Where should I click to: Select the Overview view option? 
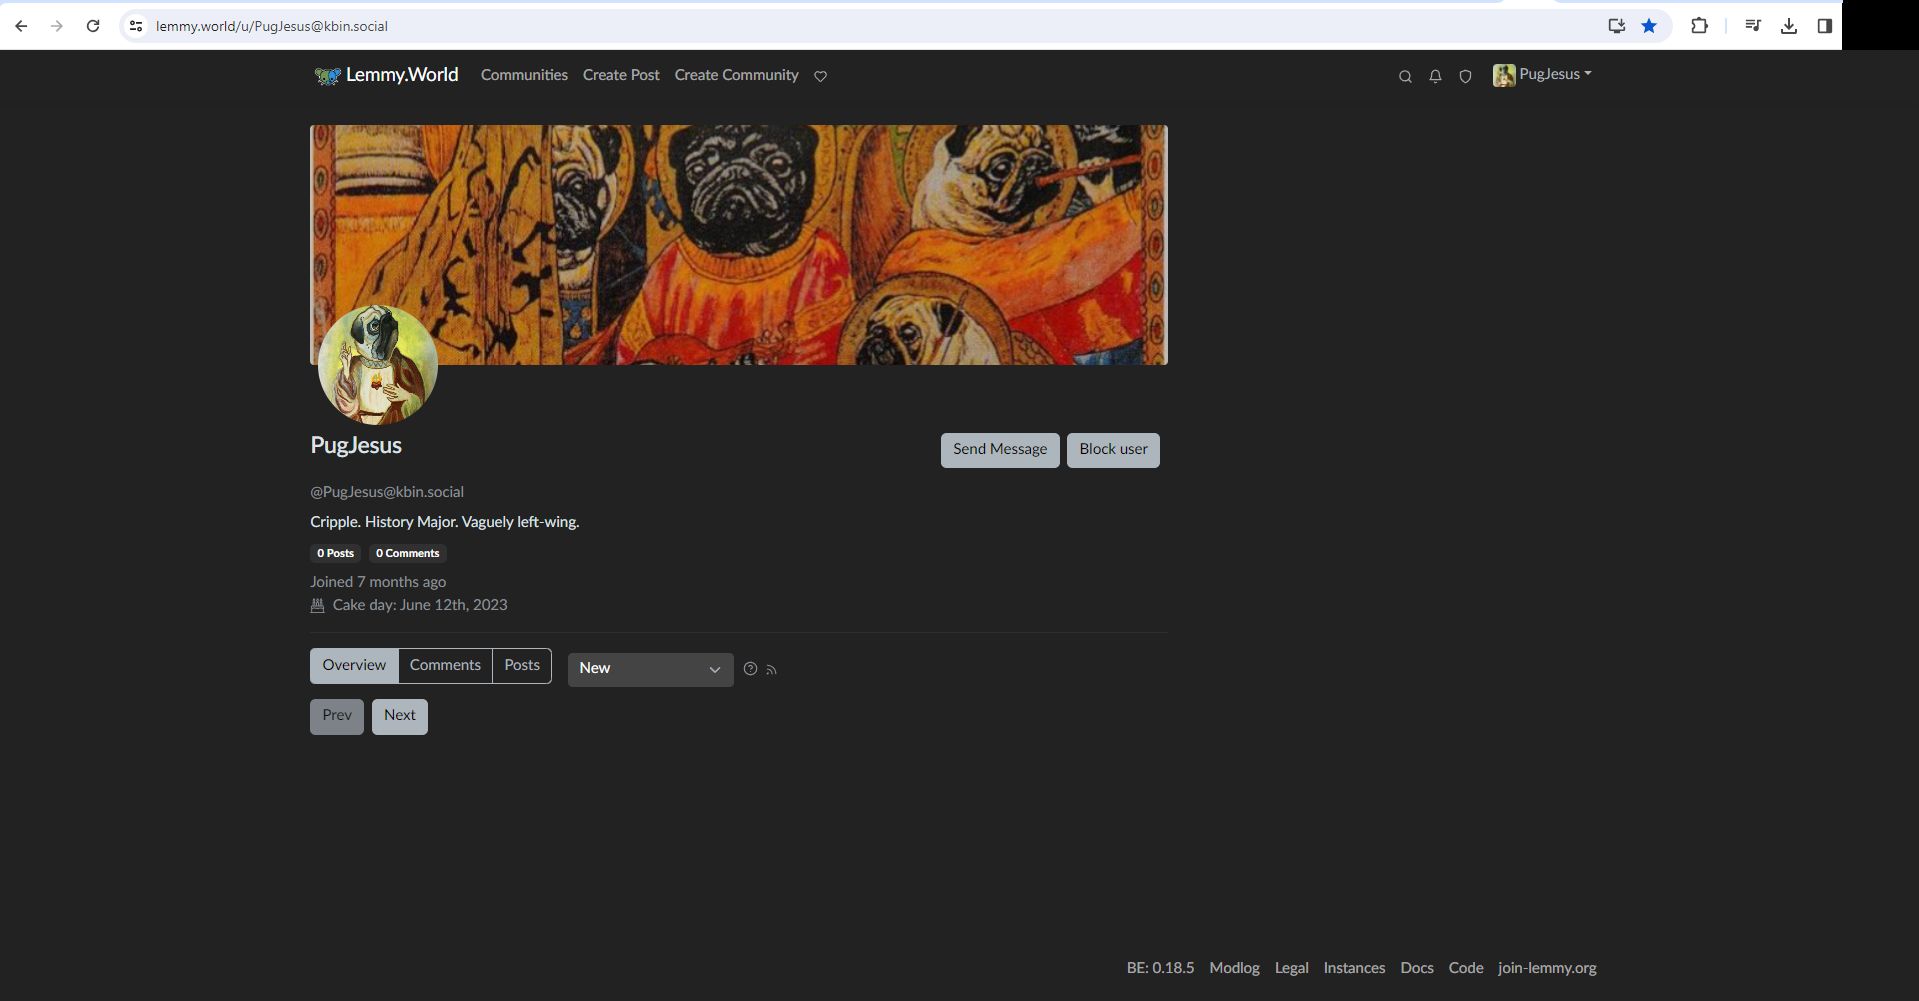pyautogui.click(x=354, y=666)
